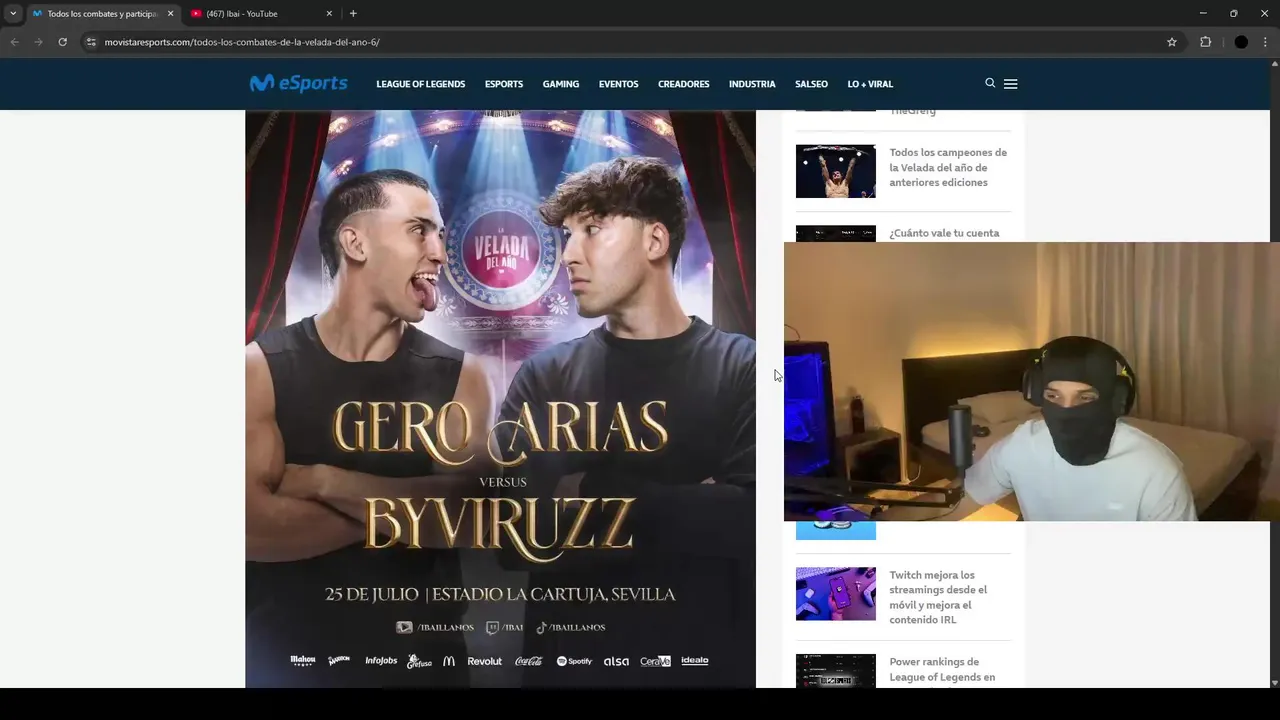Open the INDUSTRIA menu item
The height and width of the screenshot is (720, 1280).
752,84
